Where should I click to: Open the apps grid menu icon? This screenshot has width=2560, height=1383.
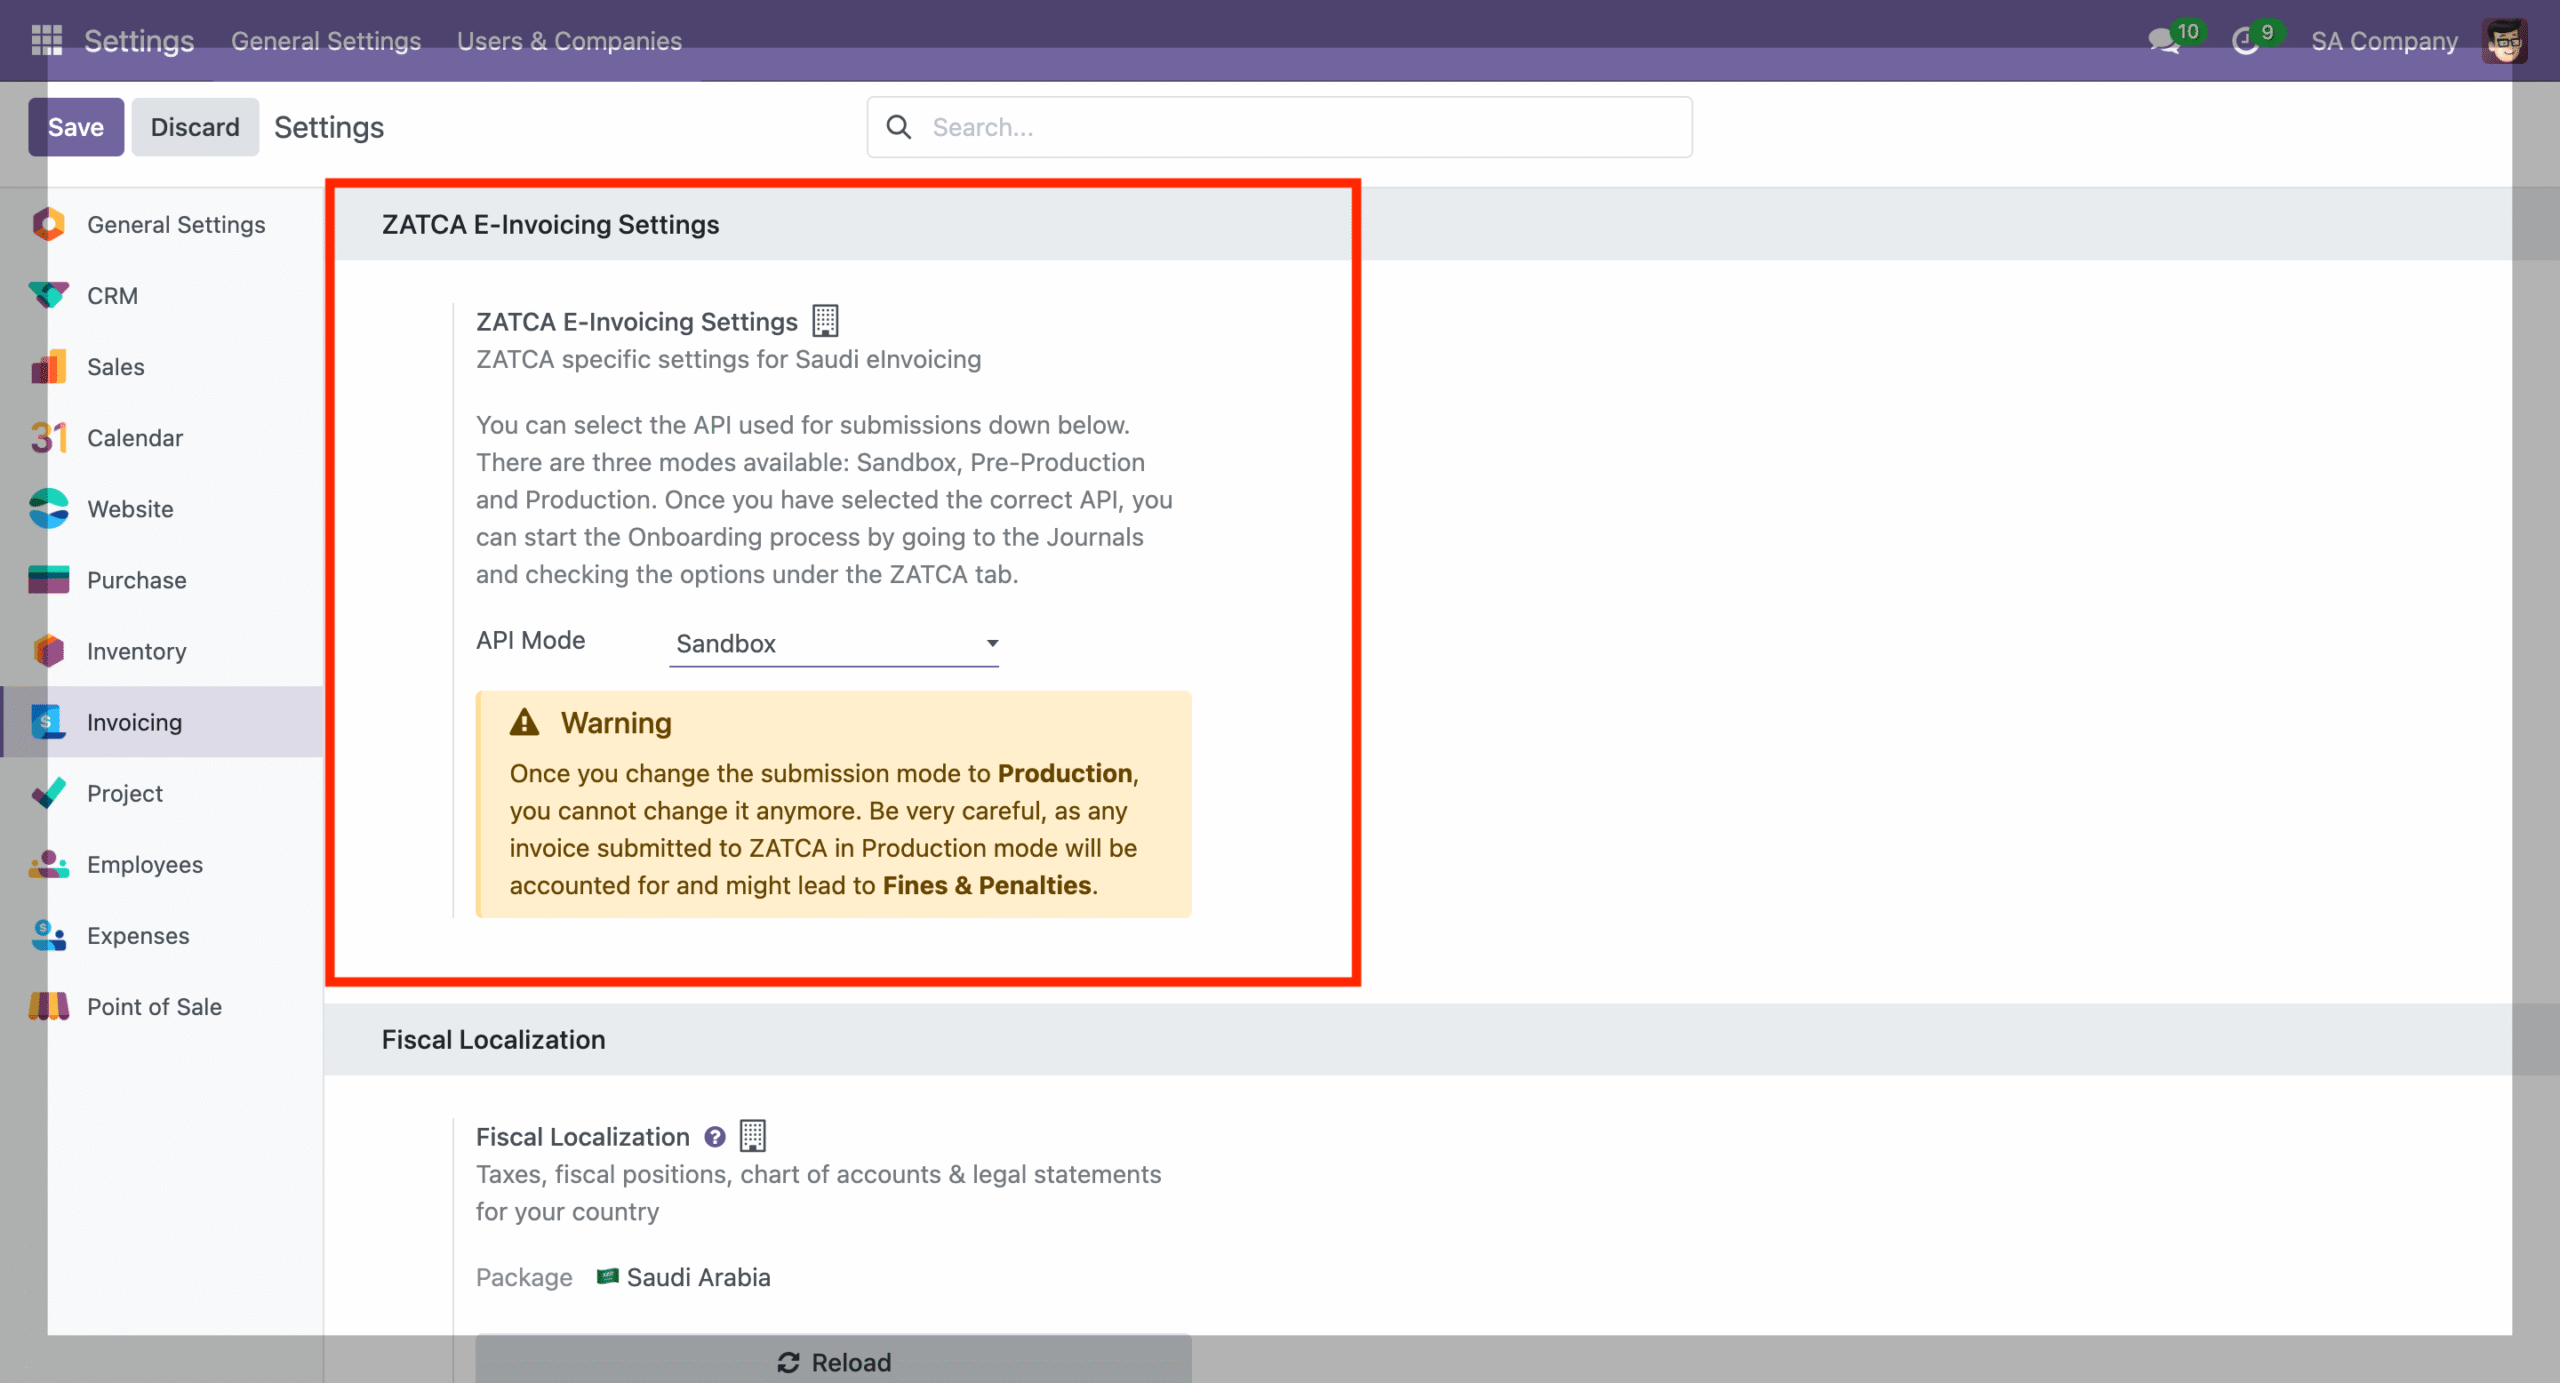(x=46, y=40)
